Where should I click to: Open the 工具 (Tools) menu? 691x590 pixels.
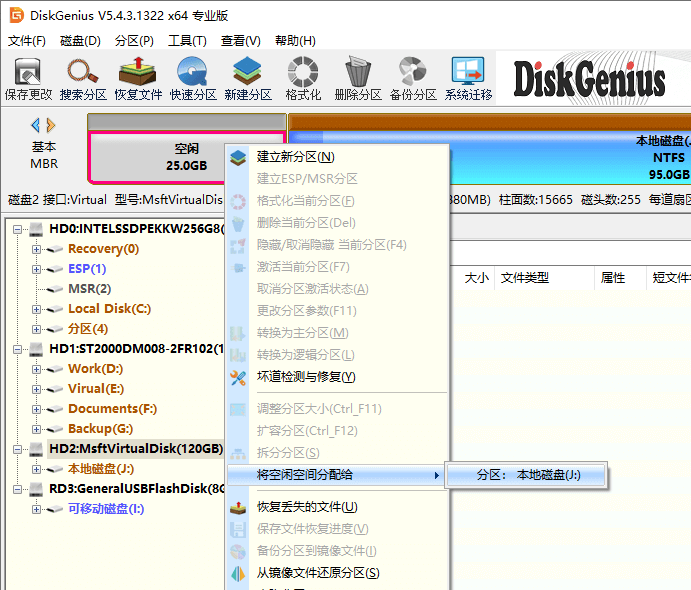coord(187,41)
